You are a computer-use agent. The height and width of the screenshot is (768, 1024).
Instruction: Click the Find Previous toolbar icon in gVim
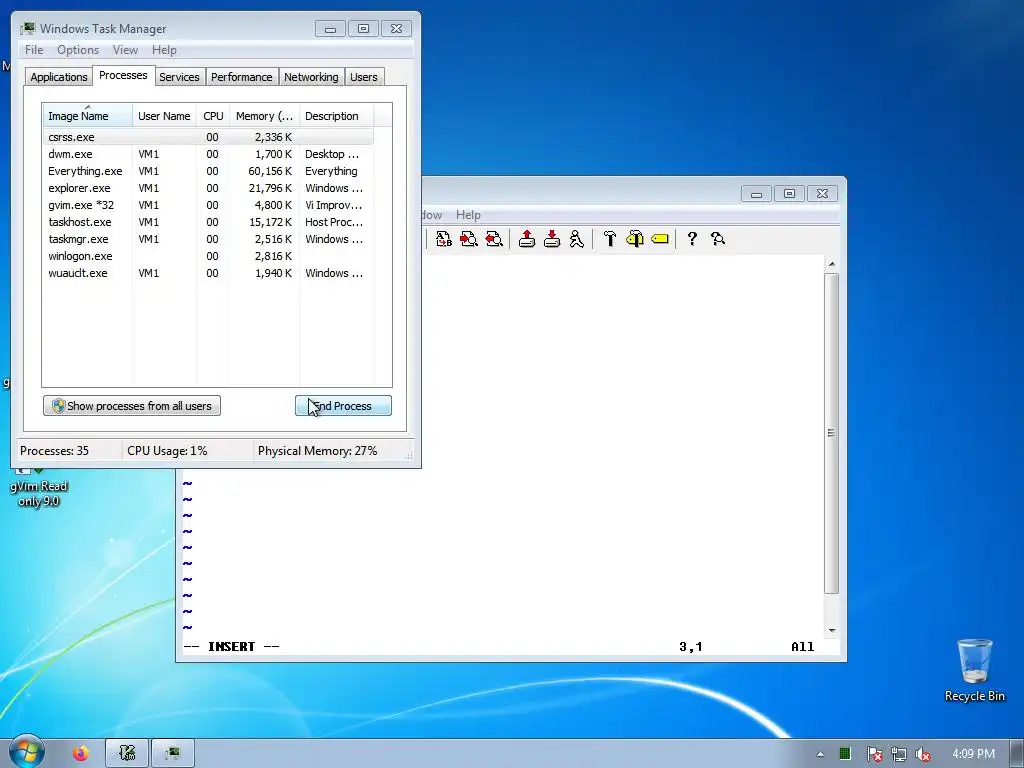pyautogui.click(x=494, y=239)
